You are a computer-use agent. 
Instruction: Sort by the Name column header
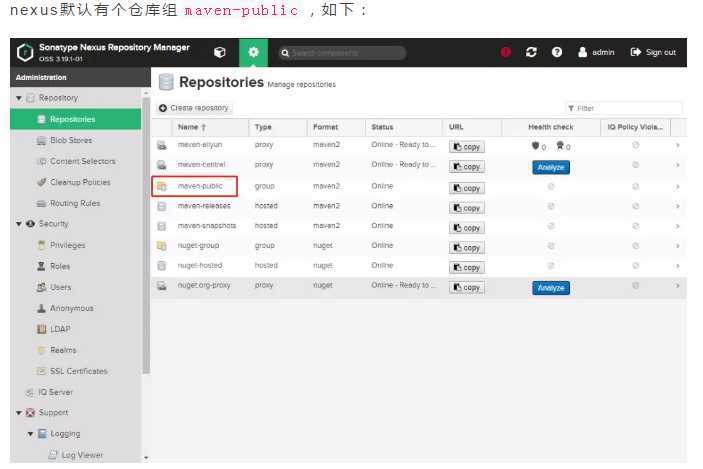210,127
